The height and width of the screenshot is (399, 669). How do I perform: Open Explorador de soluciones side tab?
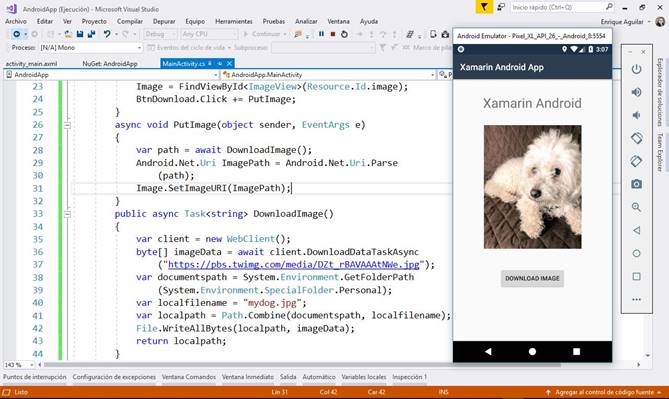[660, 92]
